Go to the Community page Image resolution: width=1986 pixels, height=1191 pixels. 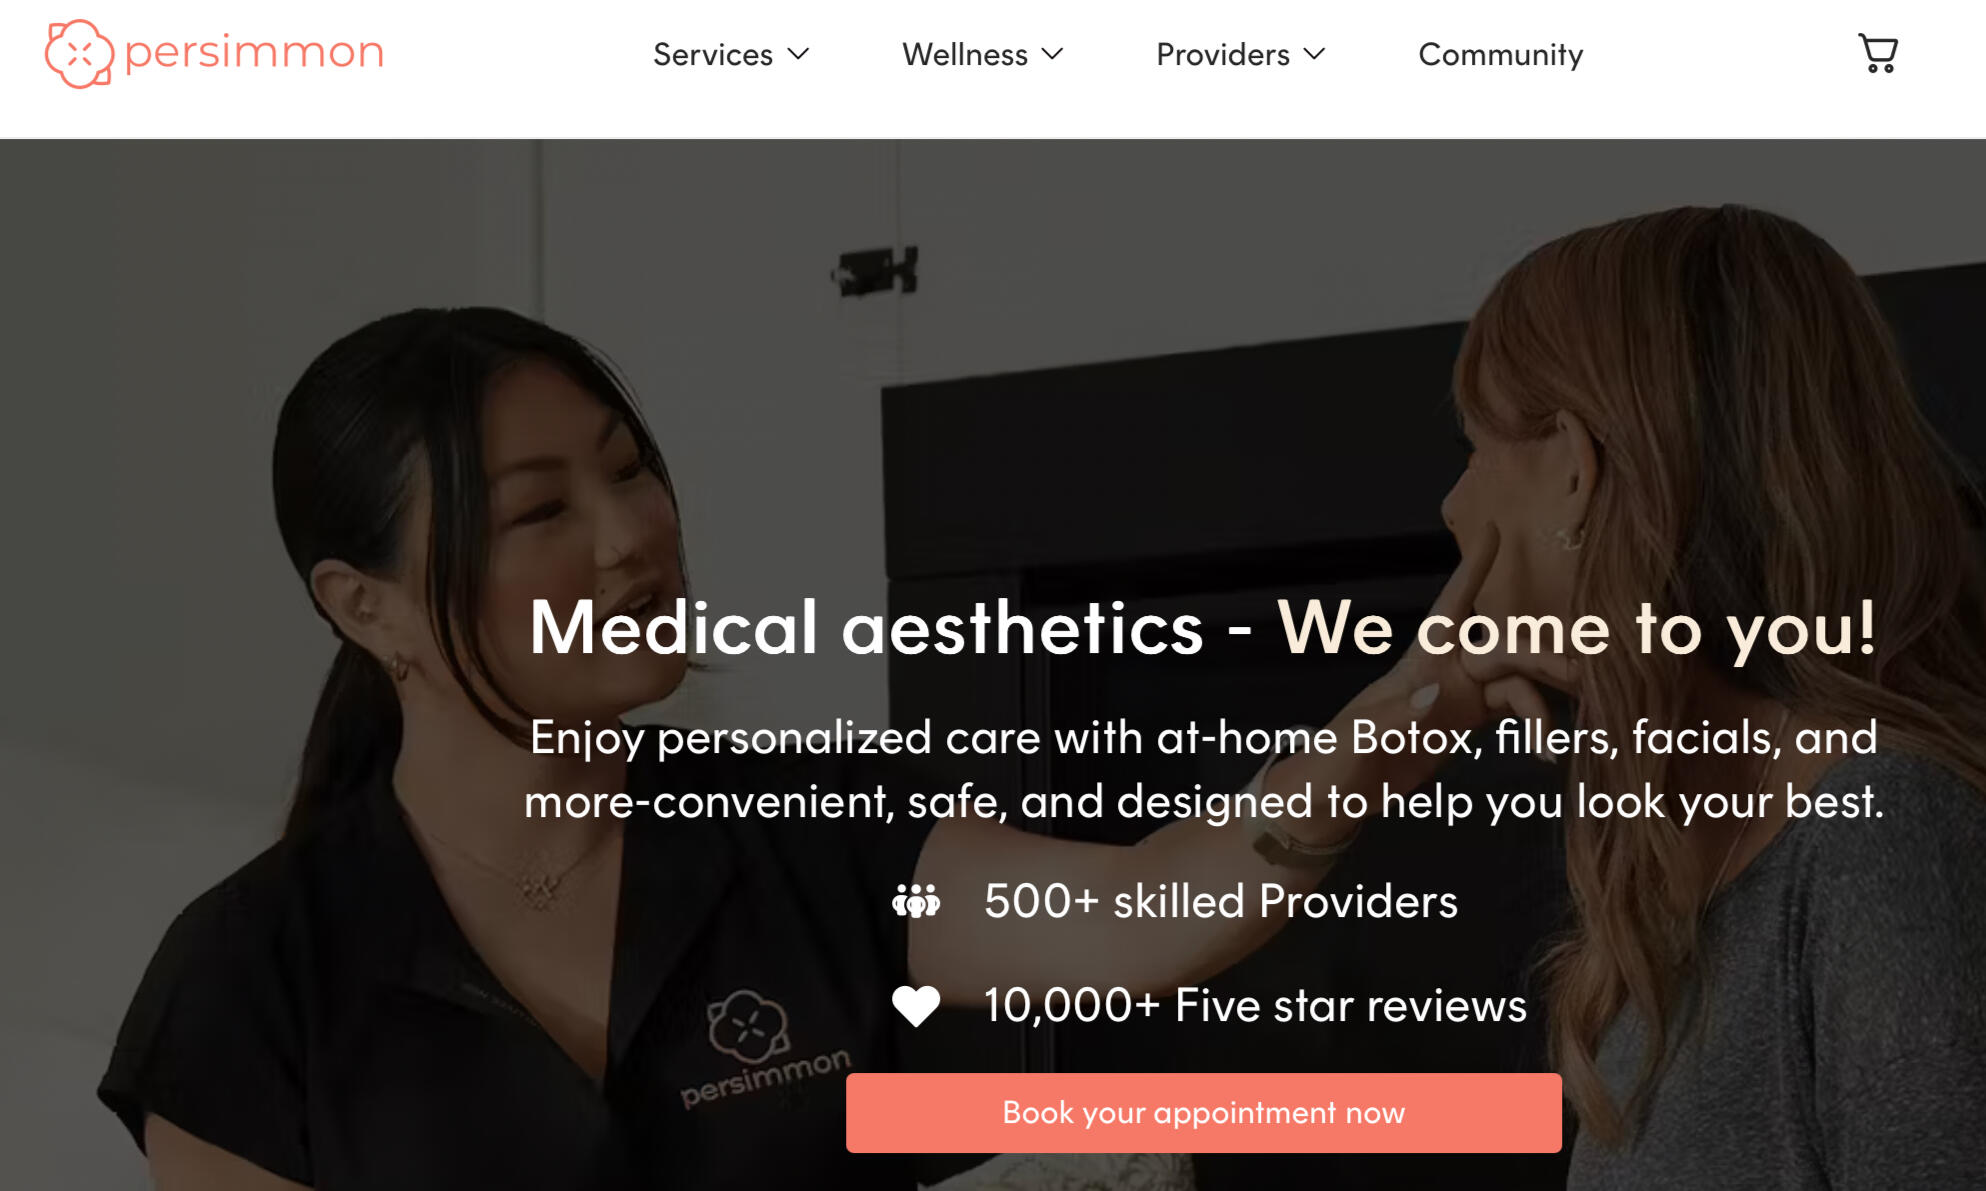point(1501,54)
